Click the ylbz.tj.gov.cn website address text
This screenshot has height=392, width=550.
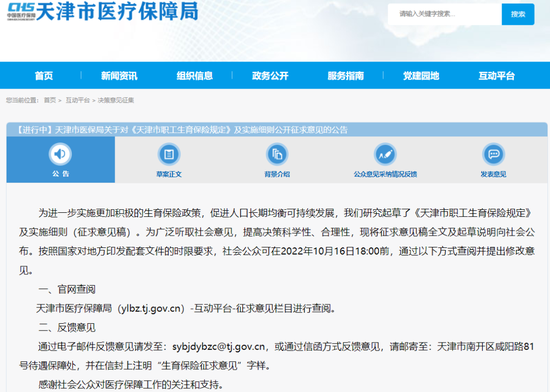coord(150,309)
